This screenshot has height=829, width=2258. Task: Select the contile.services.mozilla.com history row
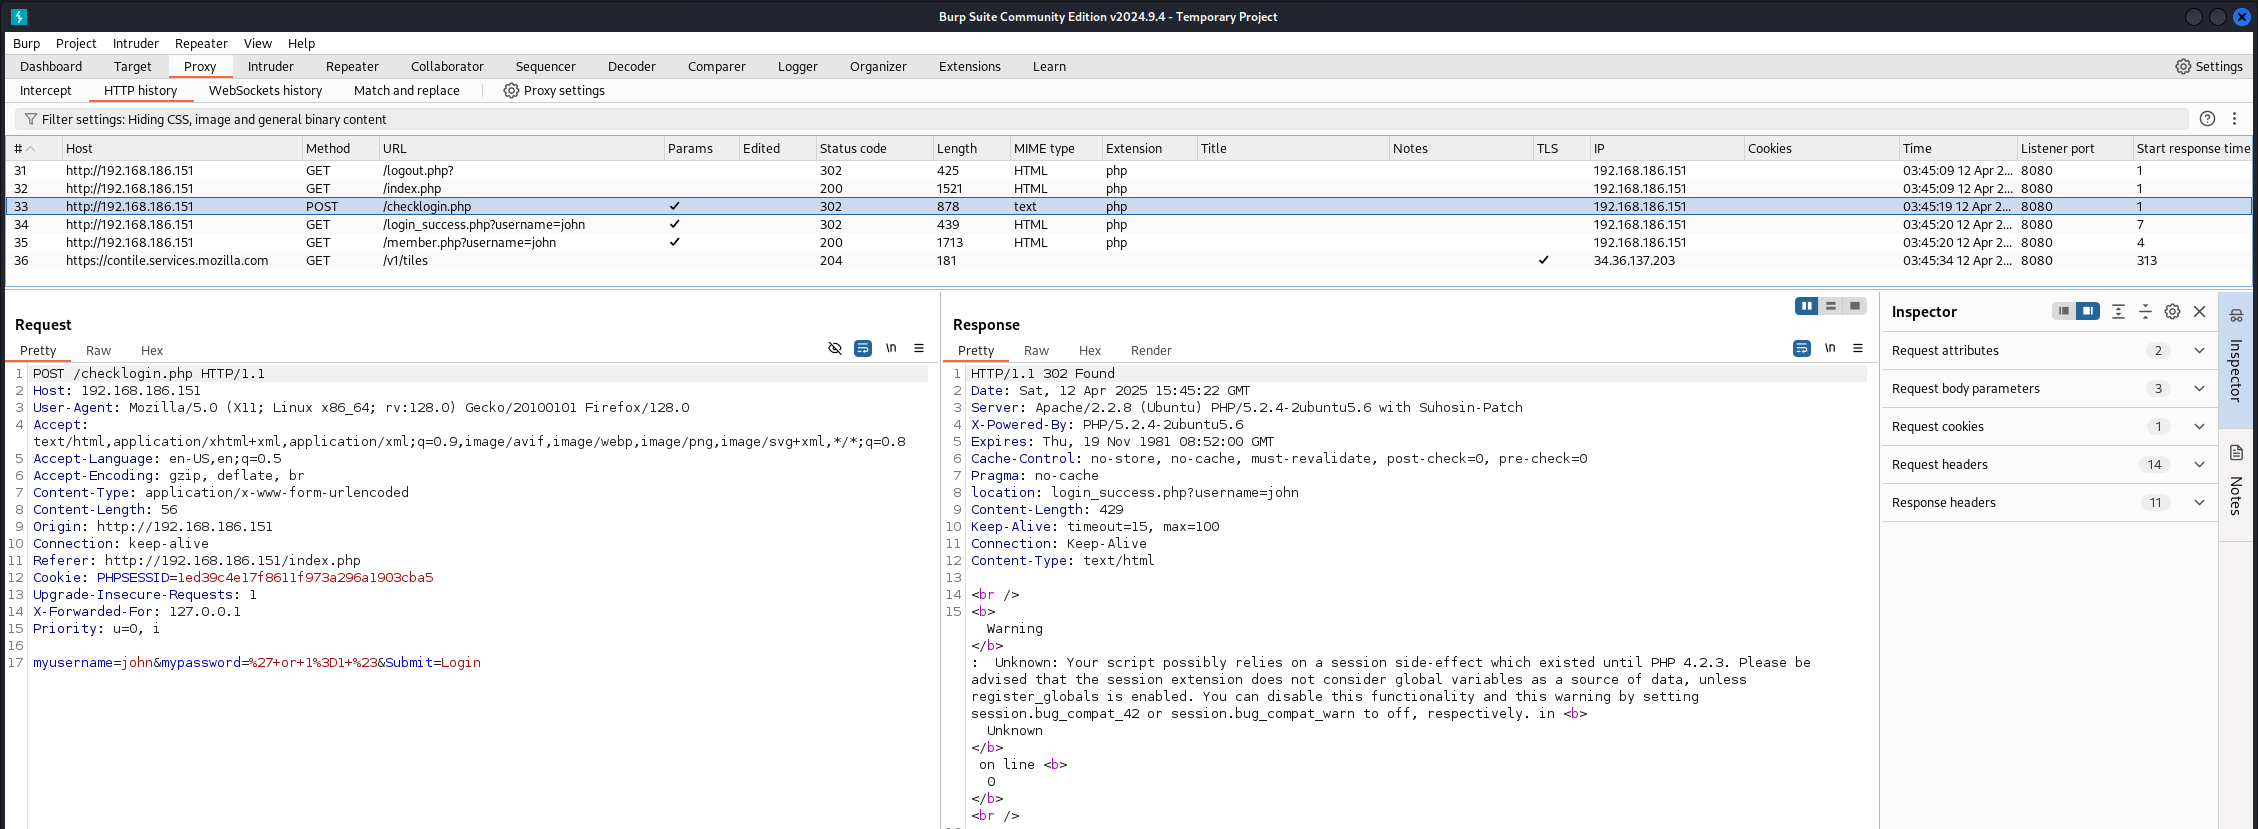pos(1129,260)
